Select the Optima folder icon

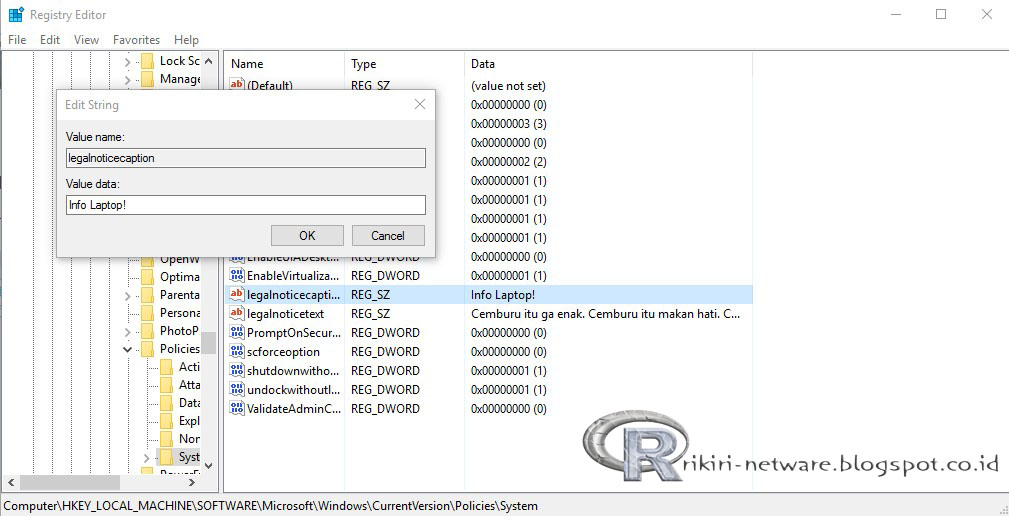(147, 277)
